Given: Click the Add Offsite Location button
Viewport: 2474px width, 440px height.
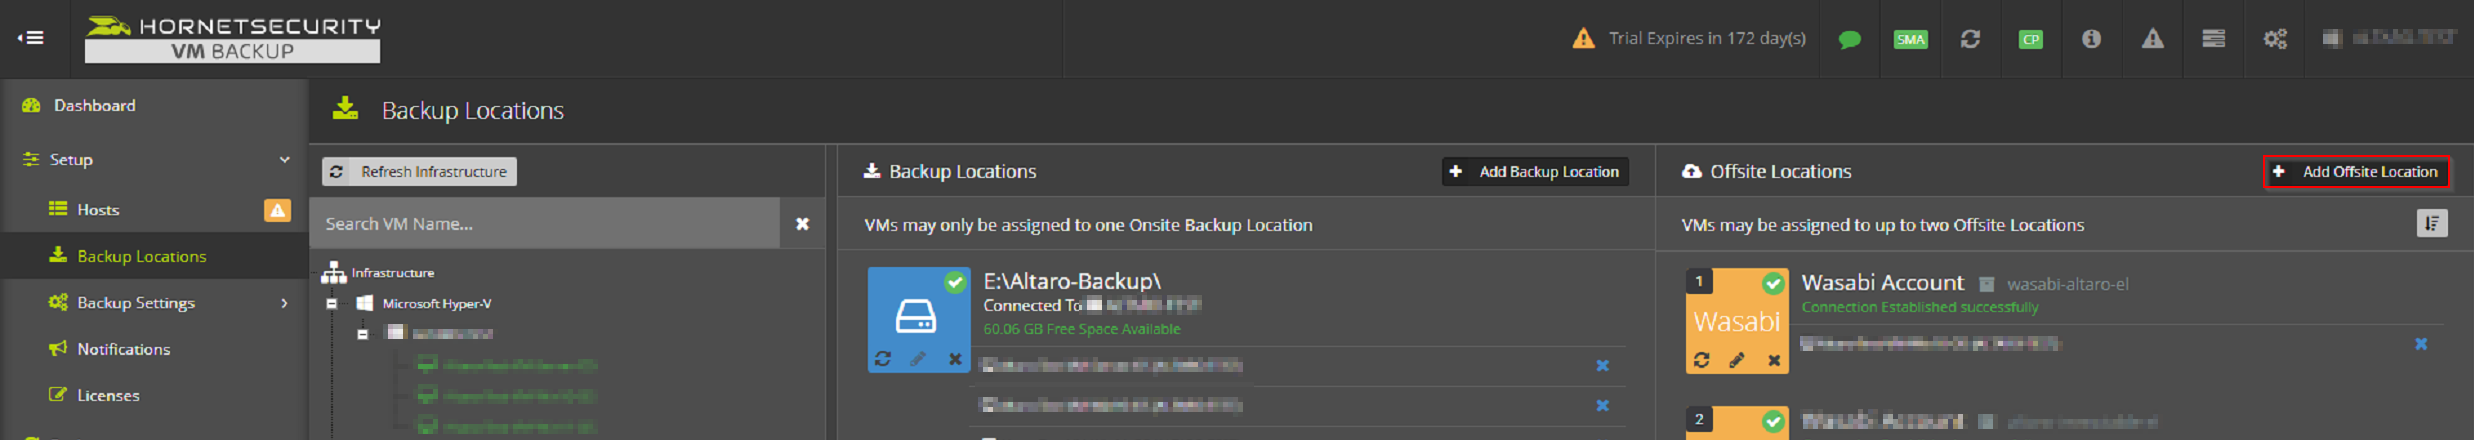Looking at the screenshot, I should (2356, 172).
